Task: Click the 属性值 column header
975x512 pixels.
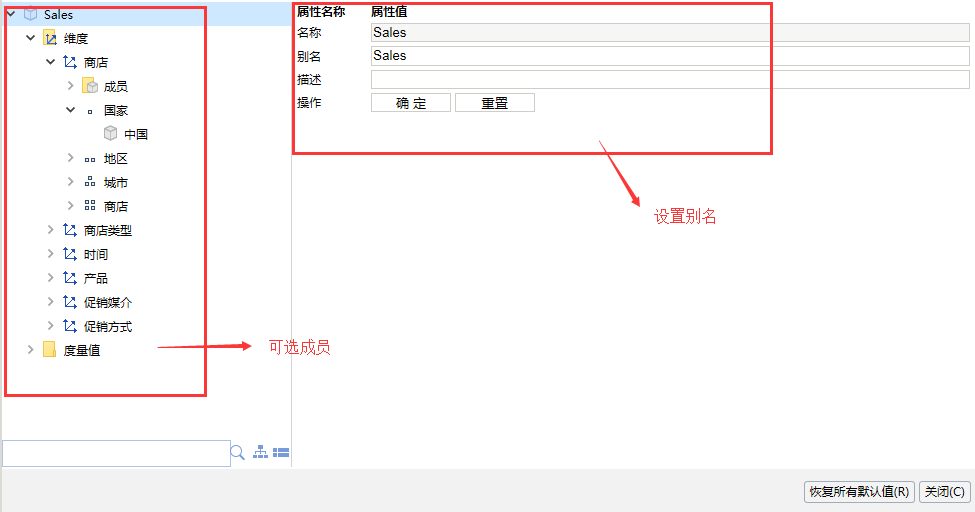Action: (x=389, y=11)
